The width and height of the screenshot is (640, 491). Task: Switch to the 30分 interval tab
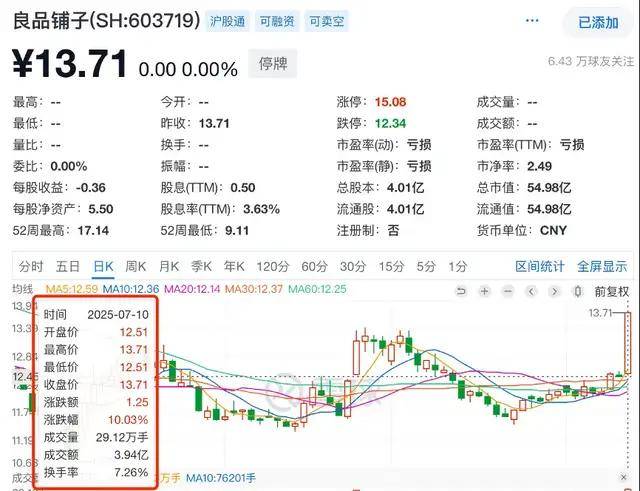[x=353, y=267]
